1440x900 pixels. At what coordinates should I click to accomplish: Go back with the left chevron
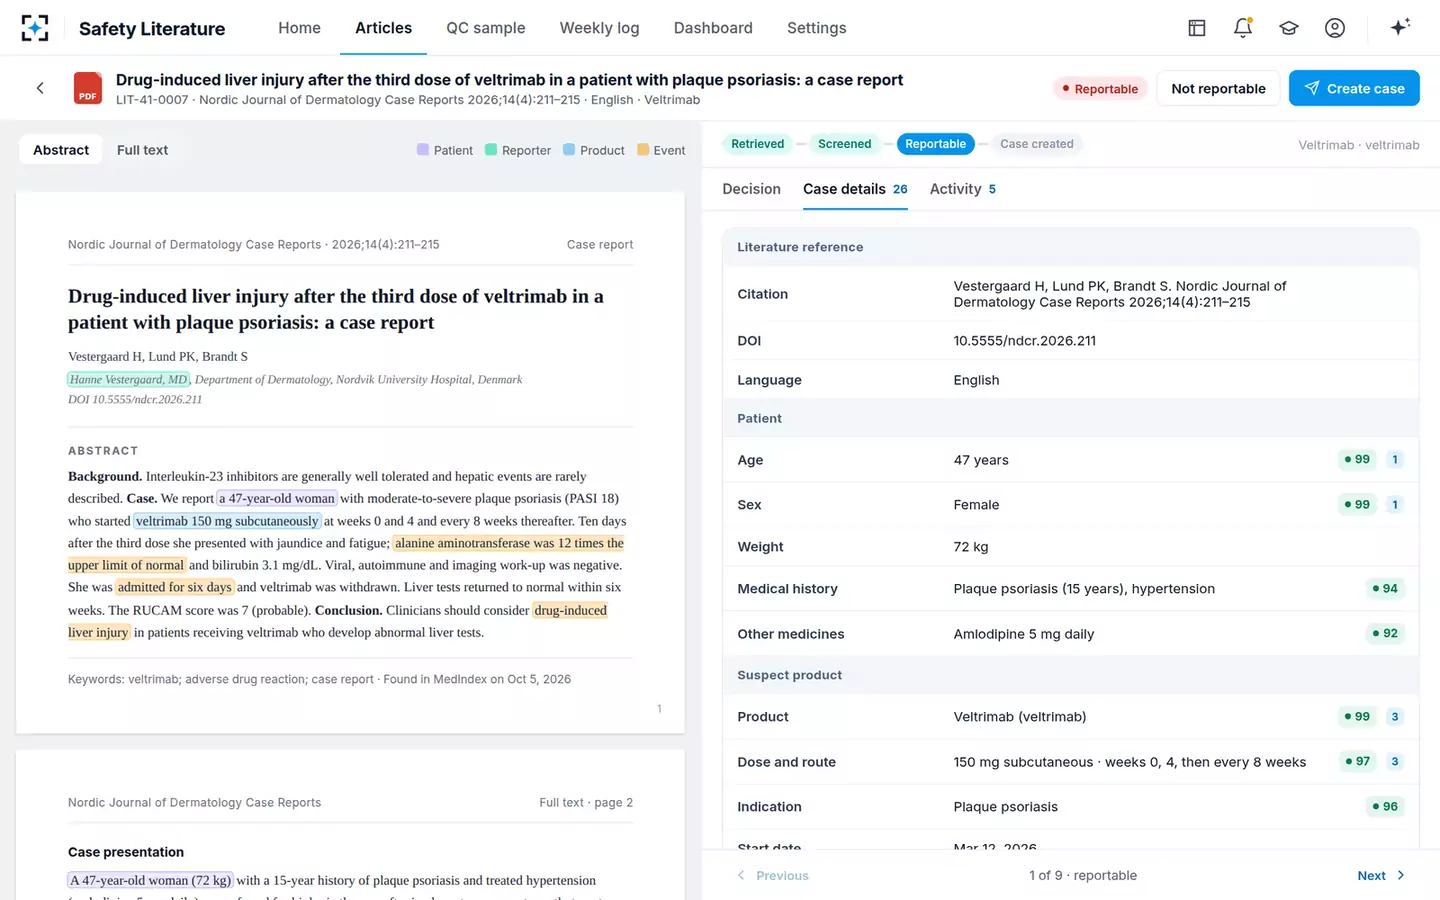click(40, 88)
